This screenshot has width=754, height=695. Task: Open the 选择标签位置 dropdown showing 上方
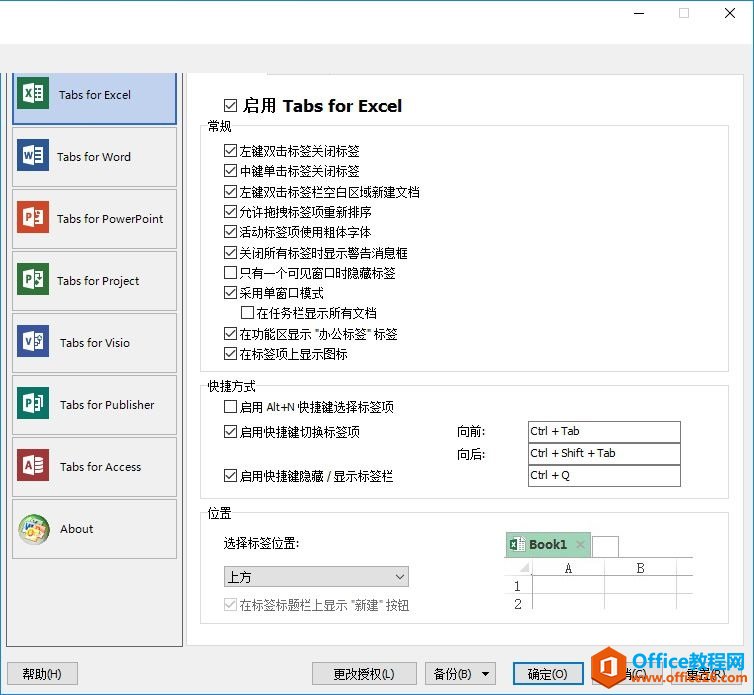point(316,577)
